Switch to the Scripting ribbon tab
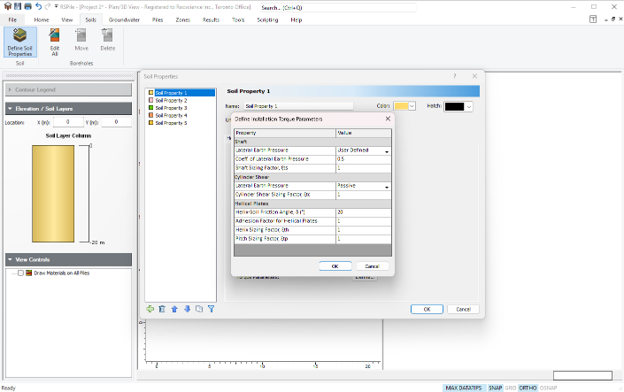Viewport: 624px width, 392px height. 267,20
